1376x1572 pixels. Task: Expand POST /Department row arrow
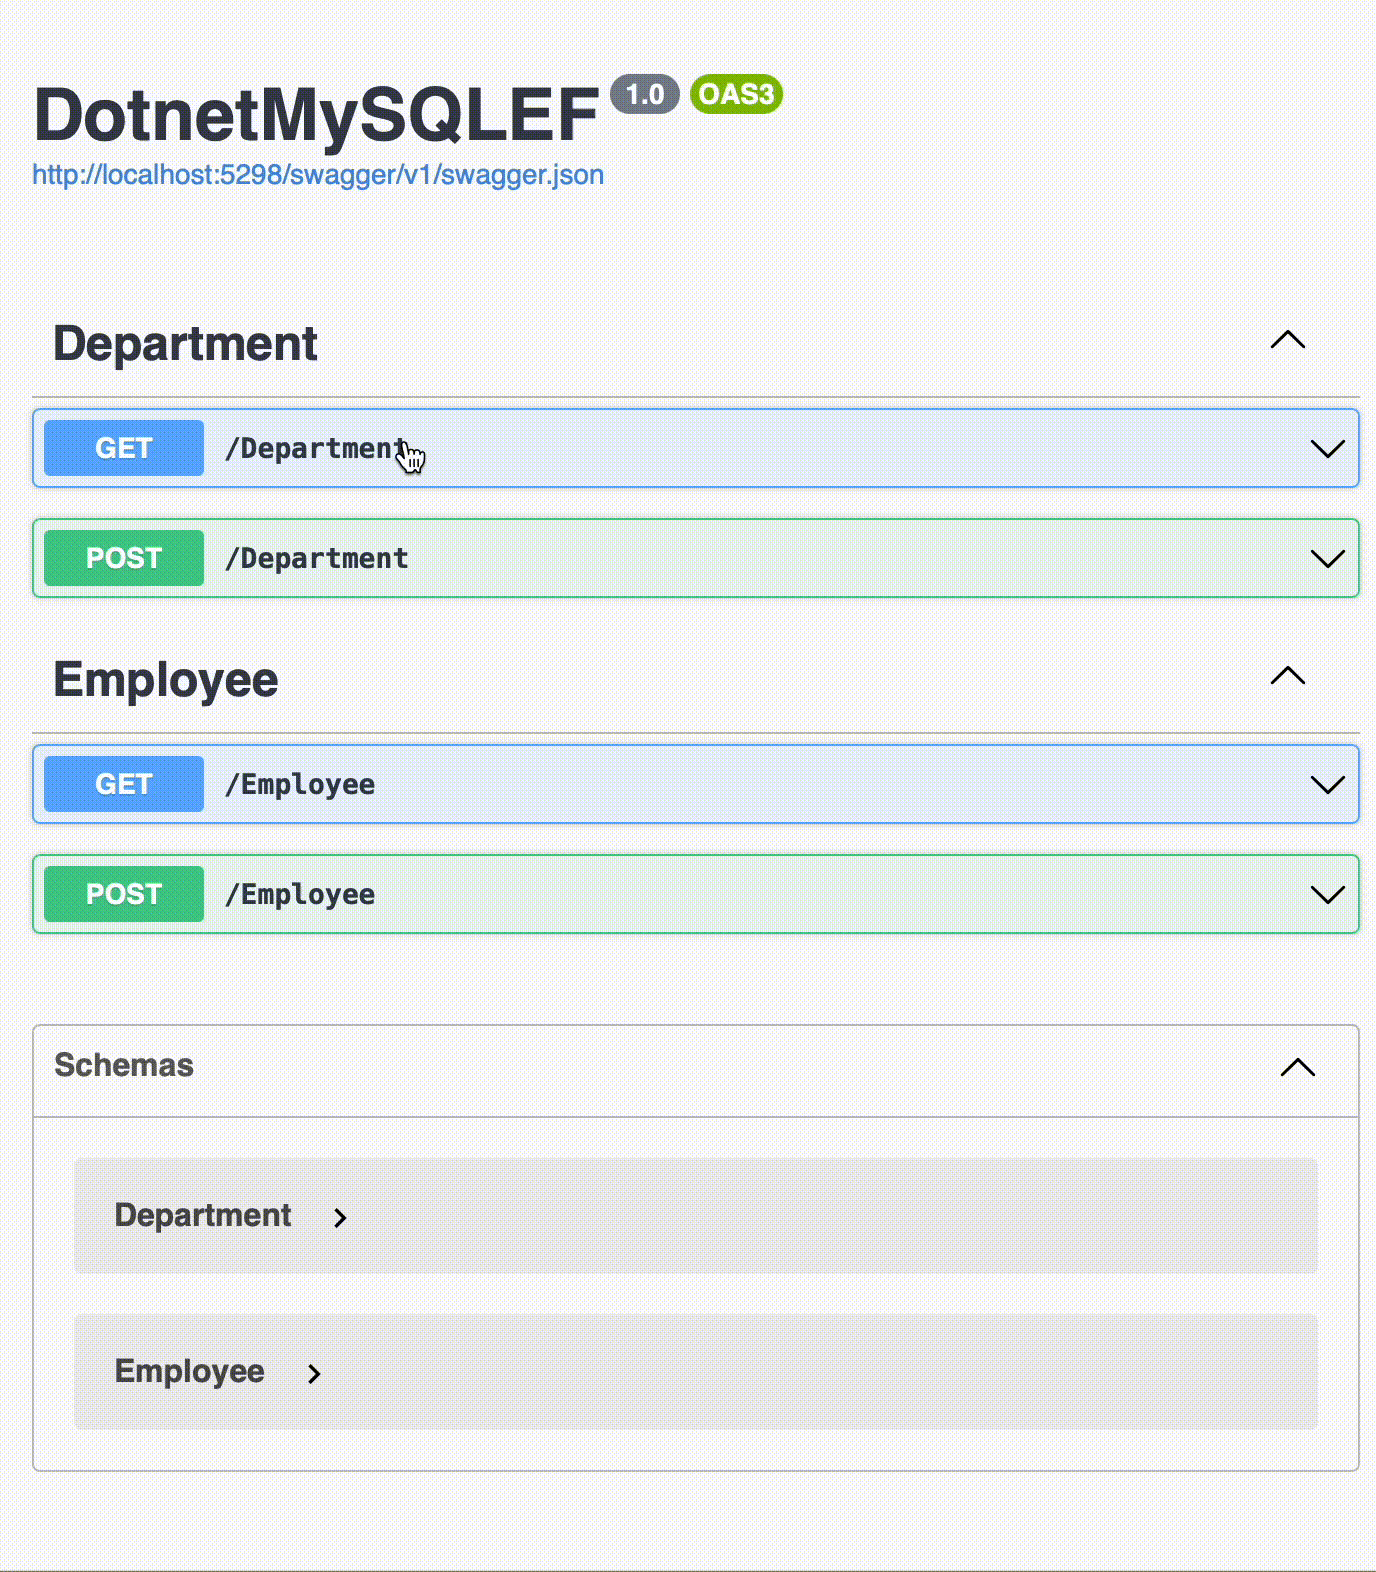tap(1327, 559)
